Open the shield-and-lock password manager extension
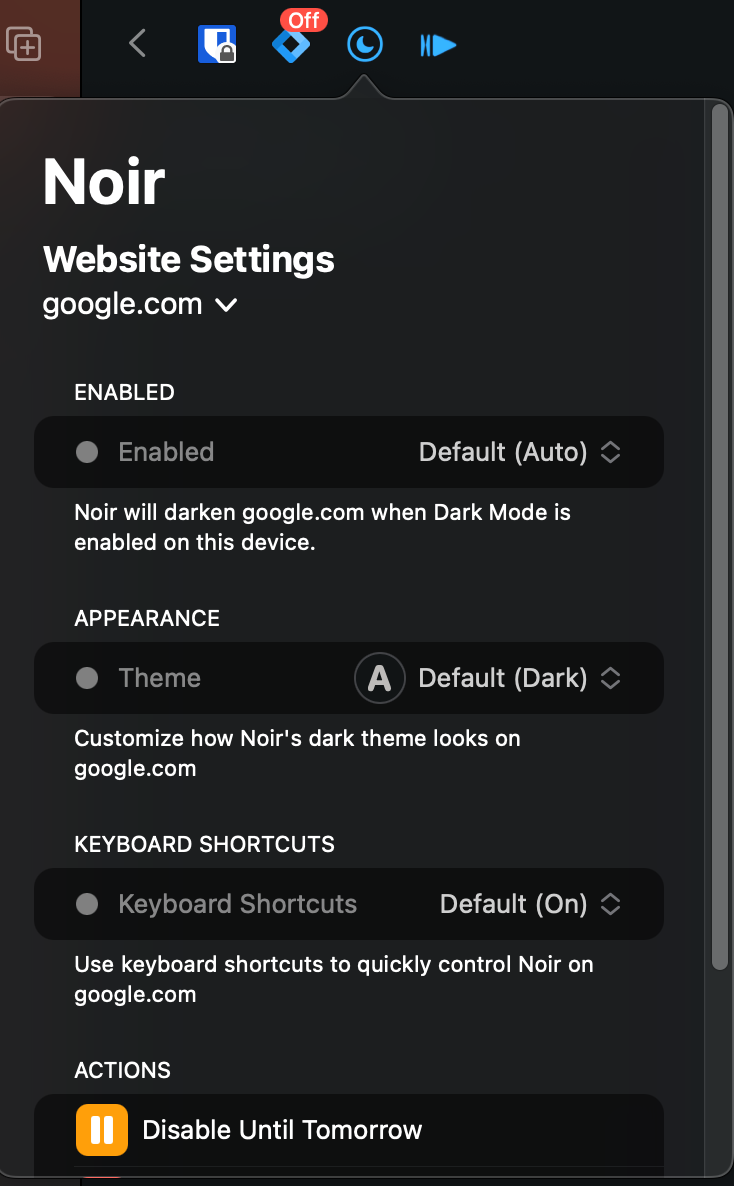 pyautogui.click(x=217, y=44)
